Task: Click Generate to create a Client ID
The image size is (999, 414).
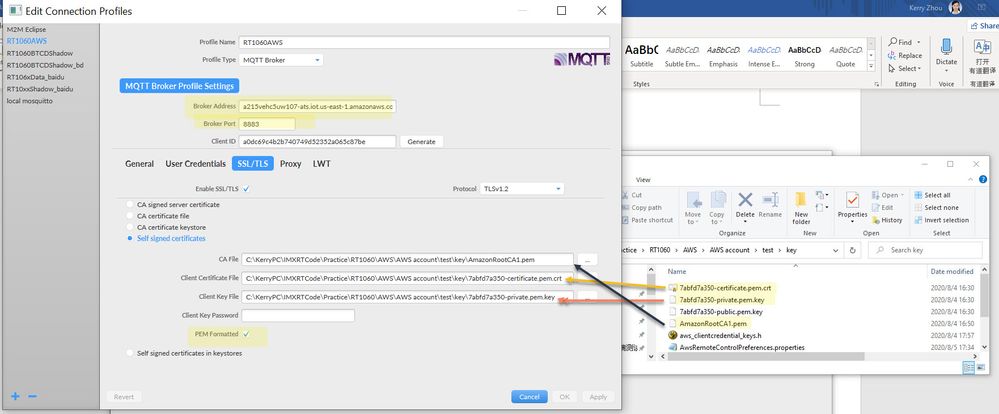Action: pos(421,141)
